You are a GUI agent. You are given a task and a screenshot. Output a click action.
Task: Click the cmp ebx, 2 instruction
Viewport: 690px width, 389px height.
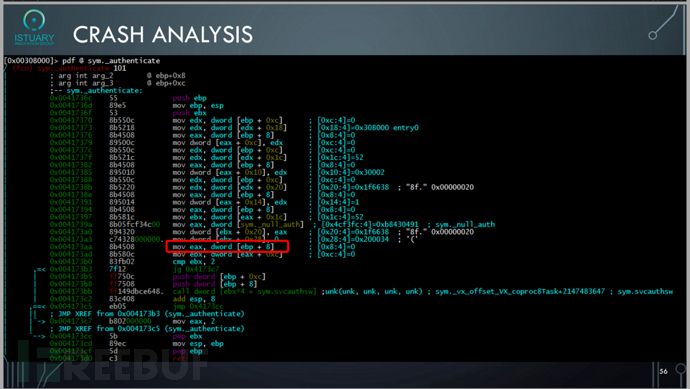(193, 261)
